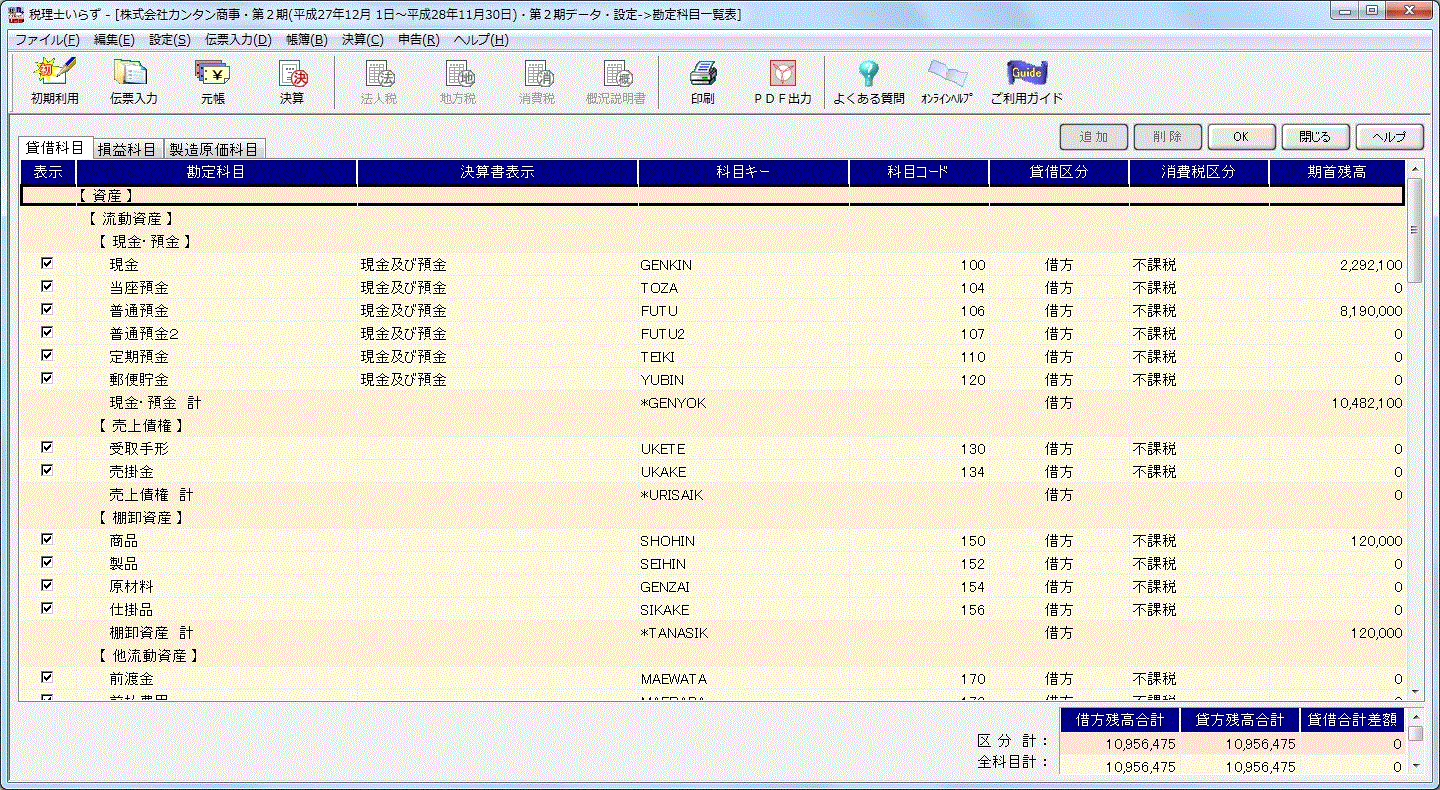
Task: Click the 閉じる button
Action: pos(1315,137)
